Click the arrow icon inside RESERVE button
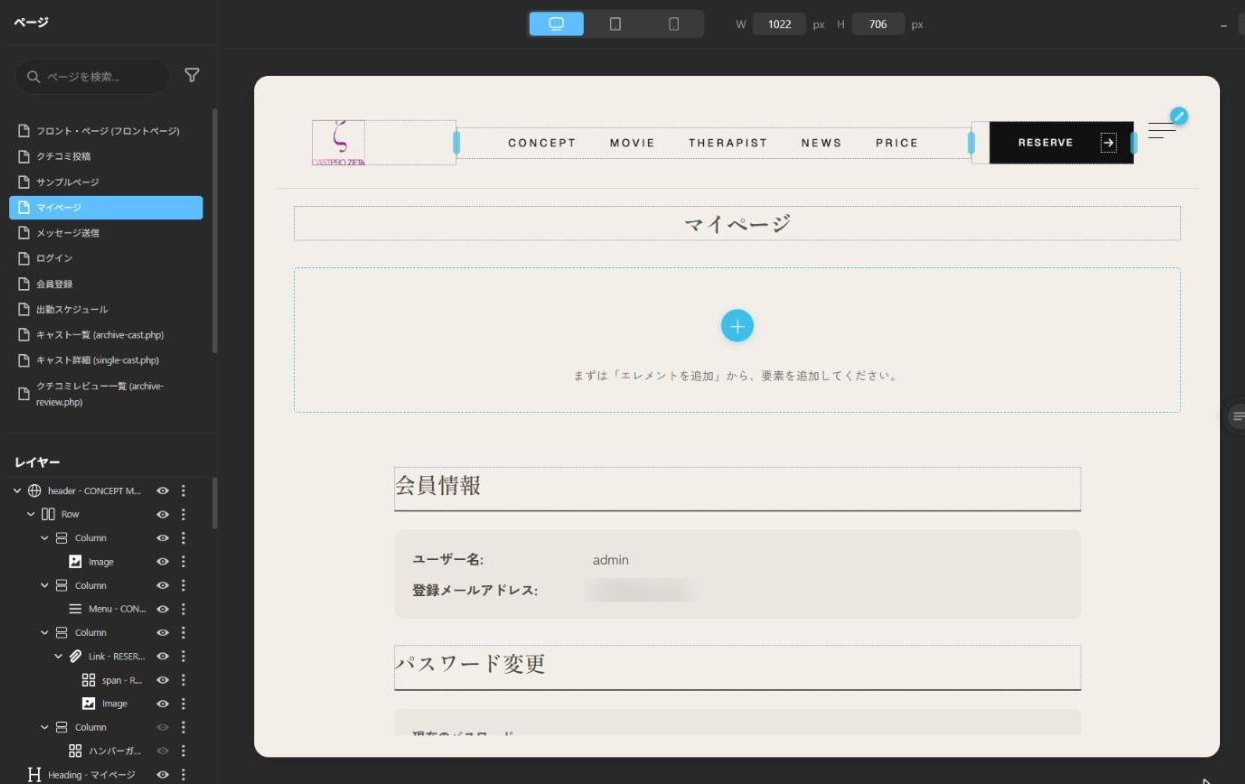 (1108, 143)
